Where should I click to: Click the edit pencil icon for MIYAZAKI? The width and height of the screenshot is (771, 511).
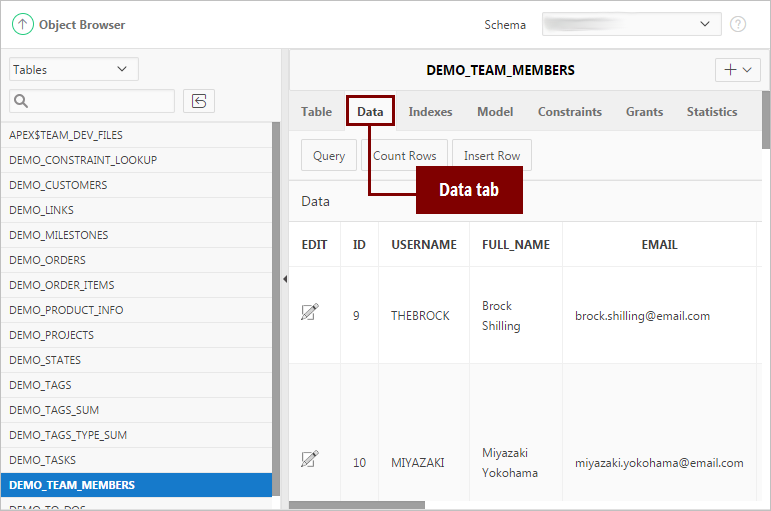tap(310, 459)
